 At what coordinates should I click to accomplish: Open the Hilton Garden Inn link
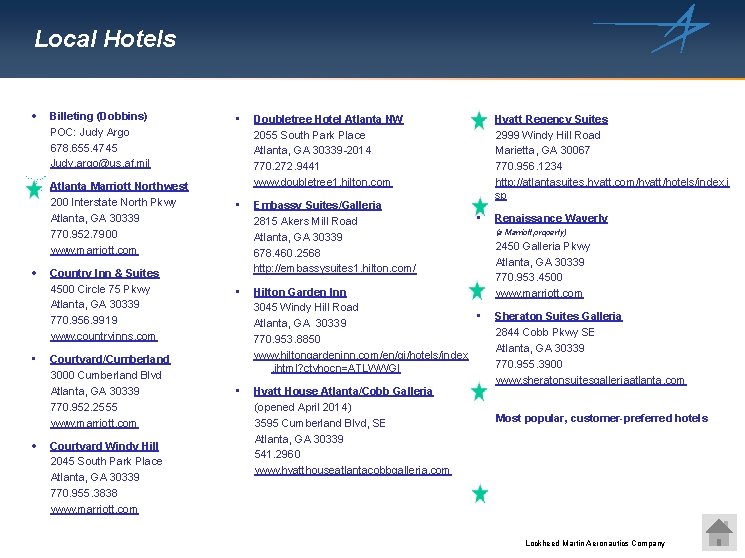300,292
